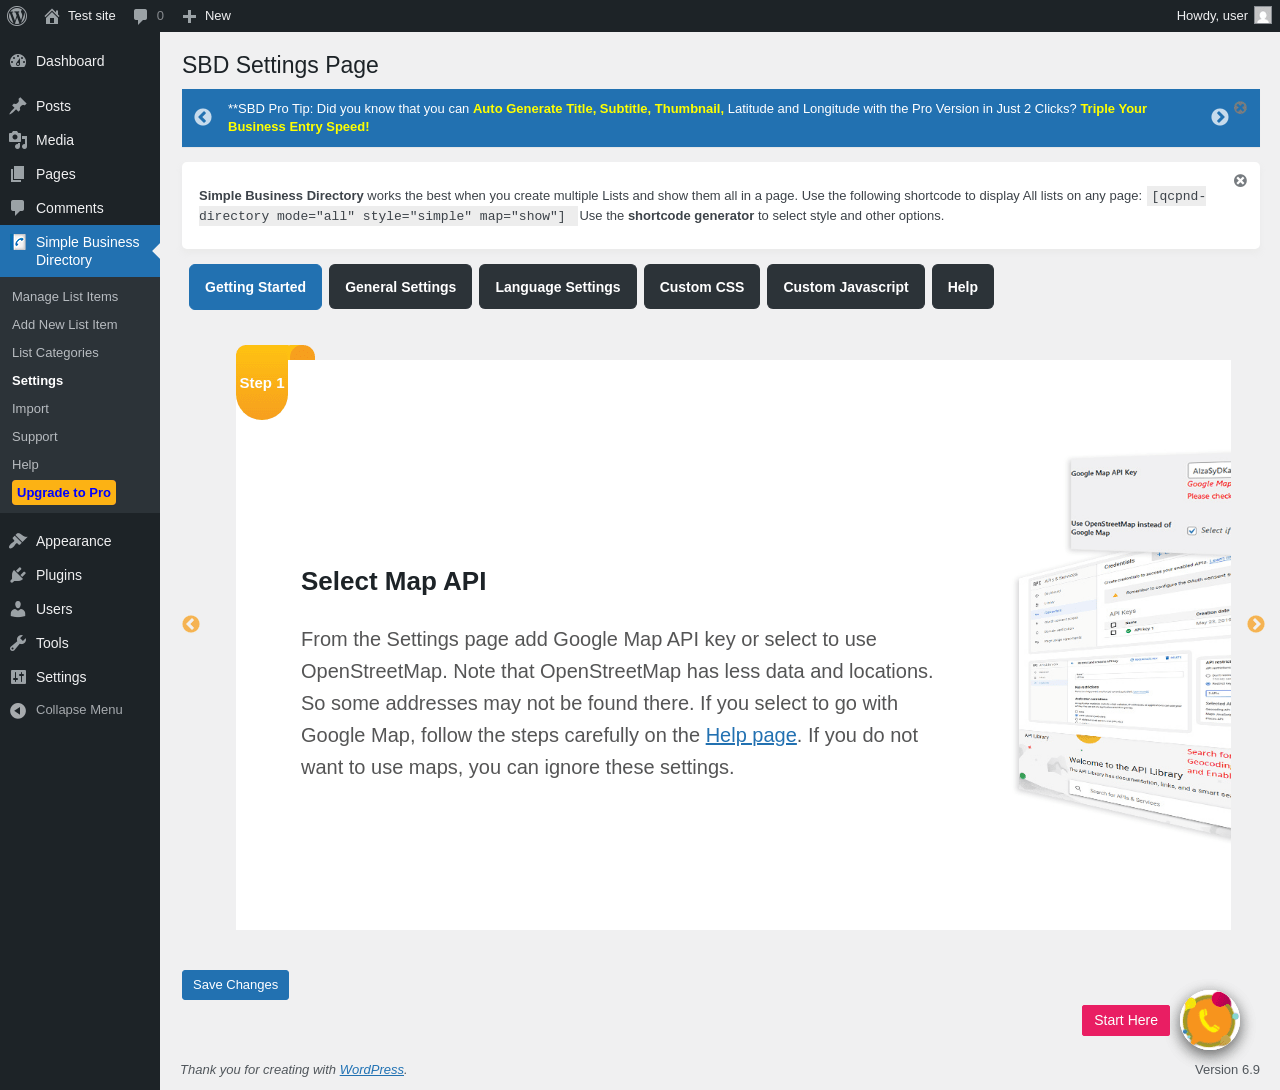This screenshot has height=1090, width=1280.
Task: Switch to Language Settings tab
Action: coord(558,287)
